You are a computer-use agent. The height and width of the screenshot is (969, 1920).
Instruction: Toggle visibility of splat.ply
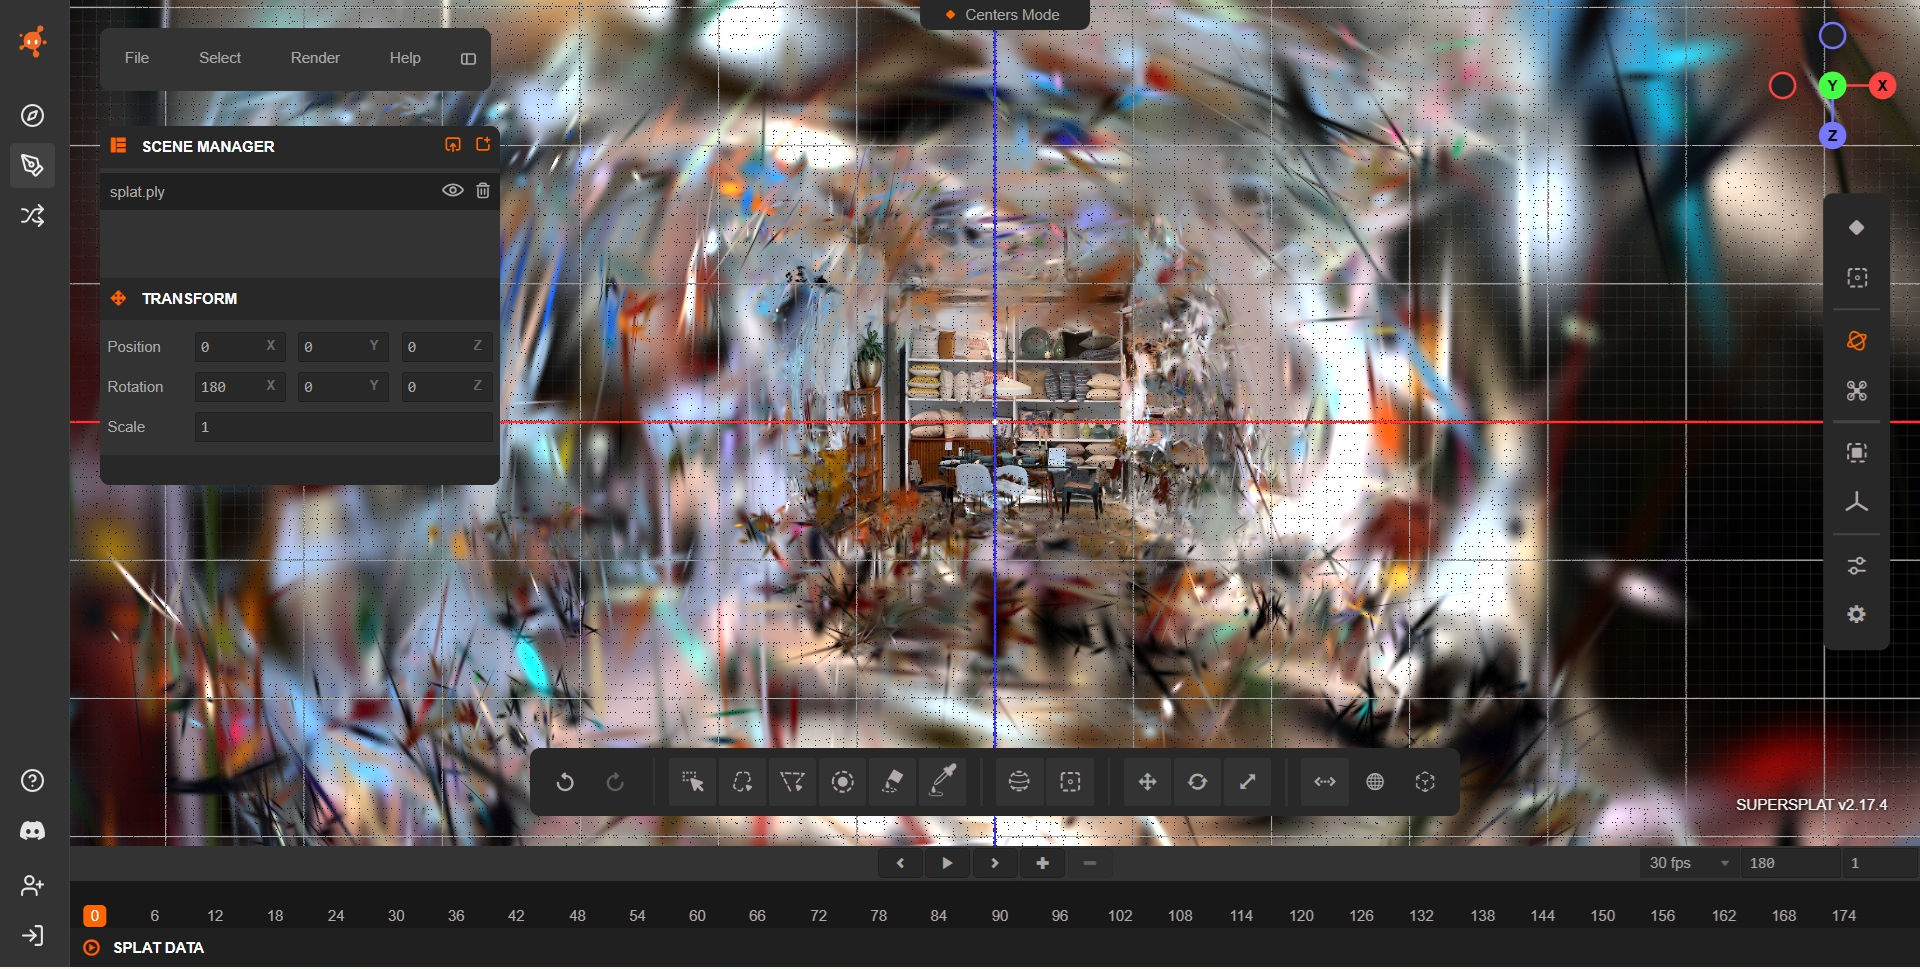pyautogui.click(x=452, y=191)
